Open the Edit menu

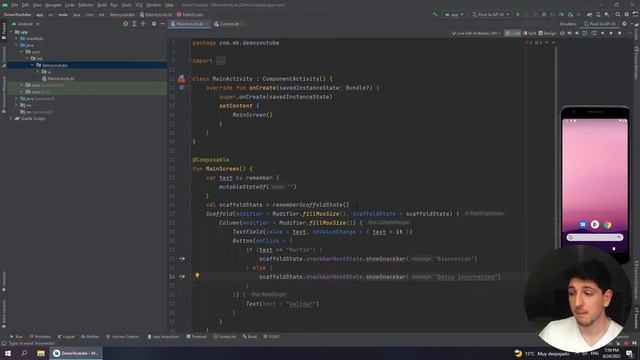[25, 5]
